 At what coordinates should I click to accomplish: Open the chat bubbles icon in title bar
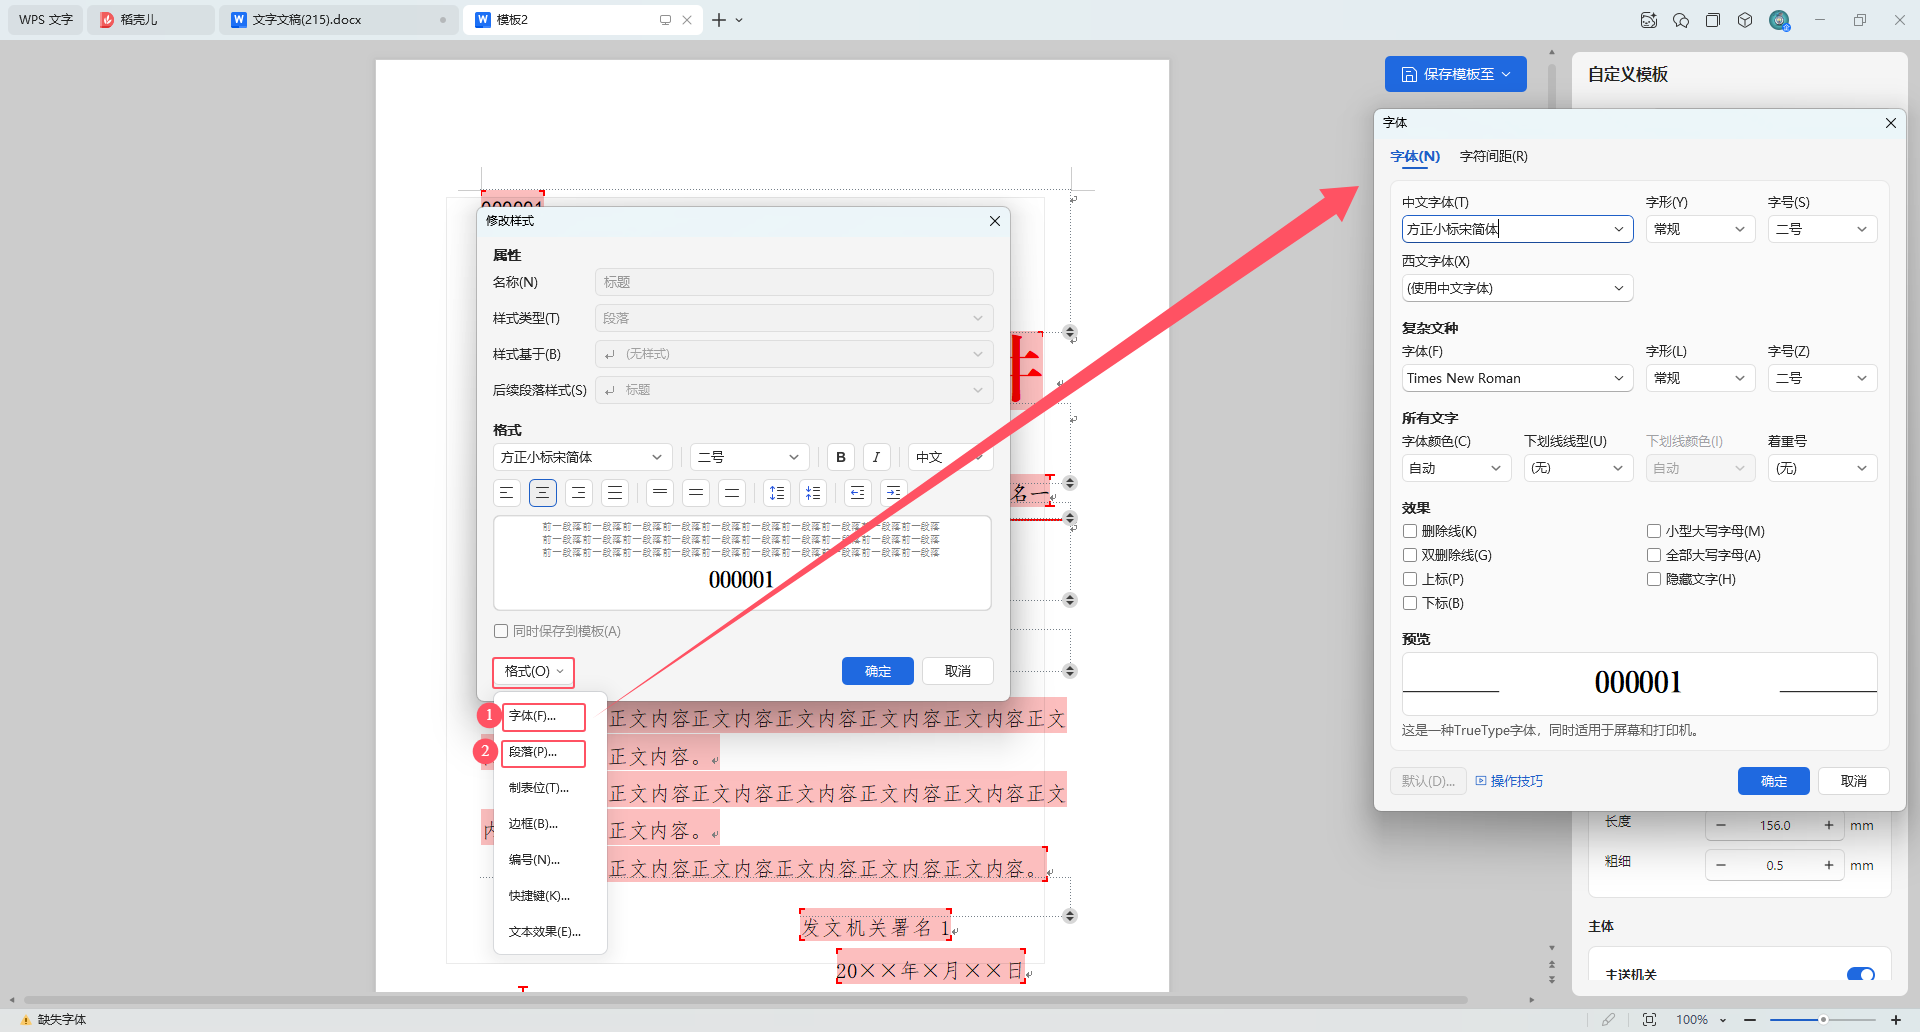tap(1681, 20)
